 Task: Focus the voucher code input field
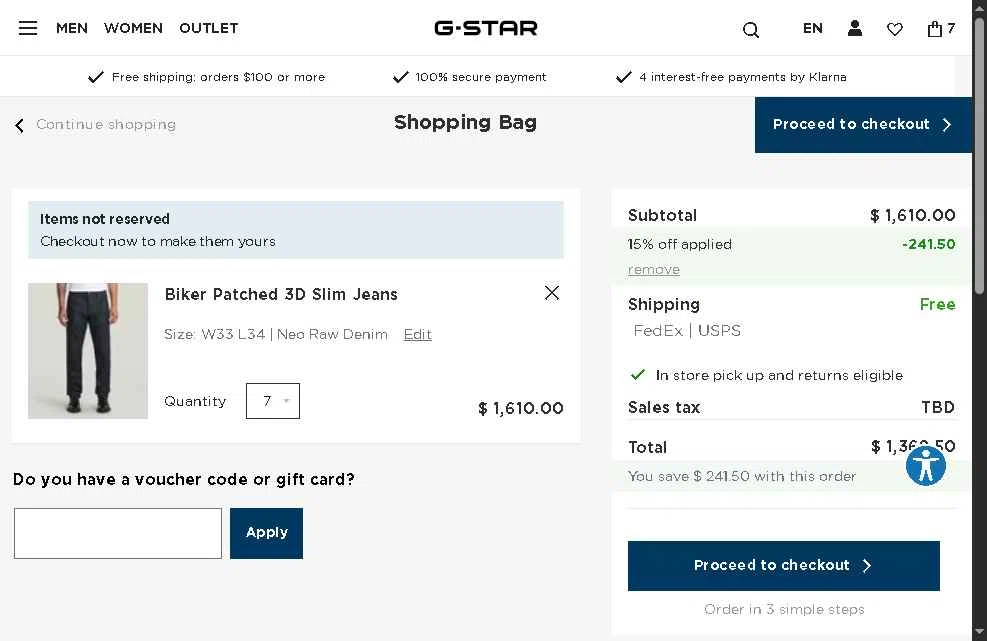point(118,533)
